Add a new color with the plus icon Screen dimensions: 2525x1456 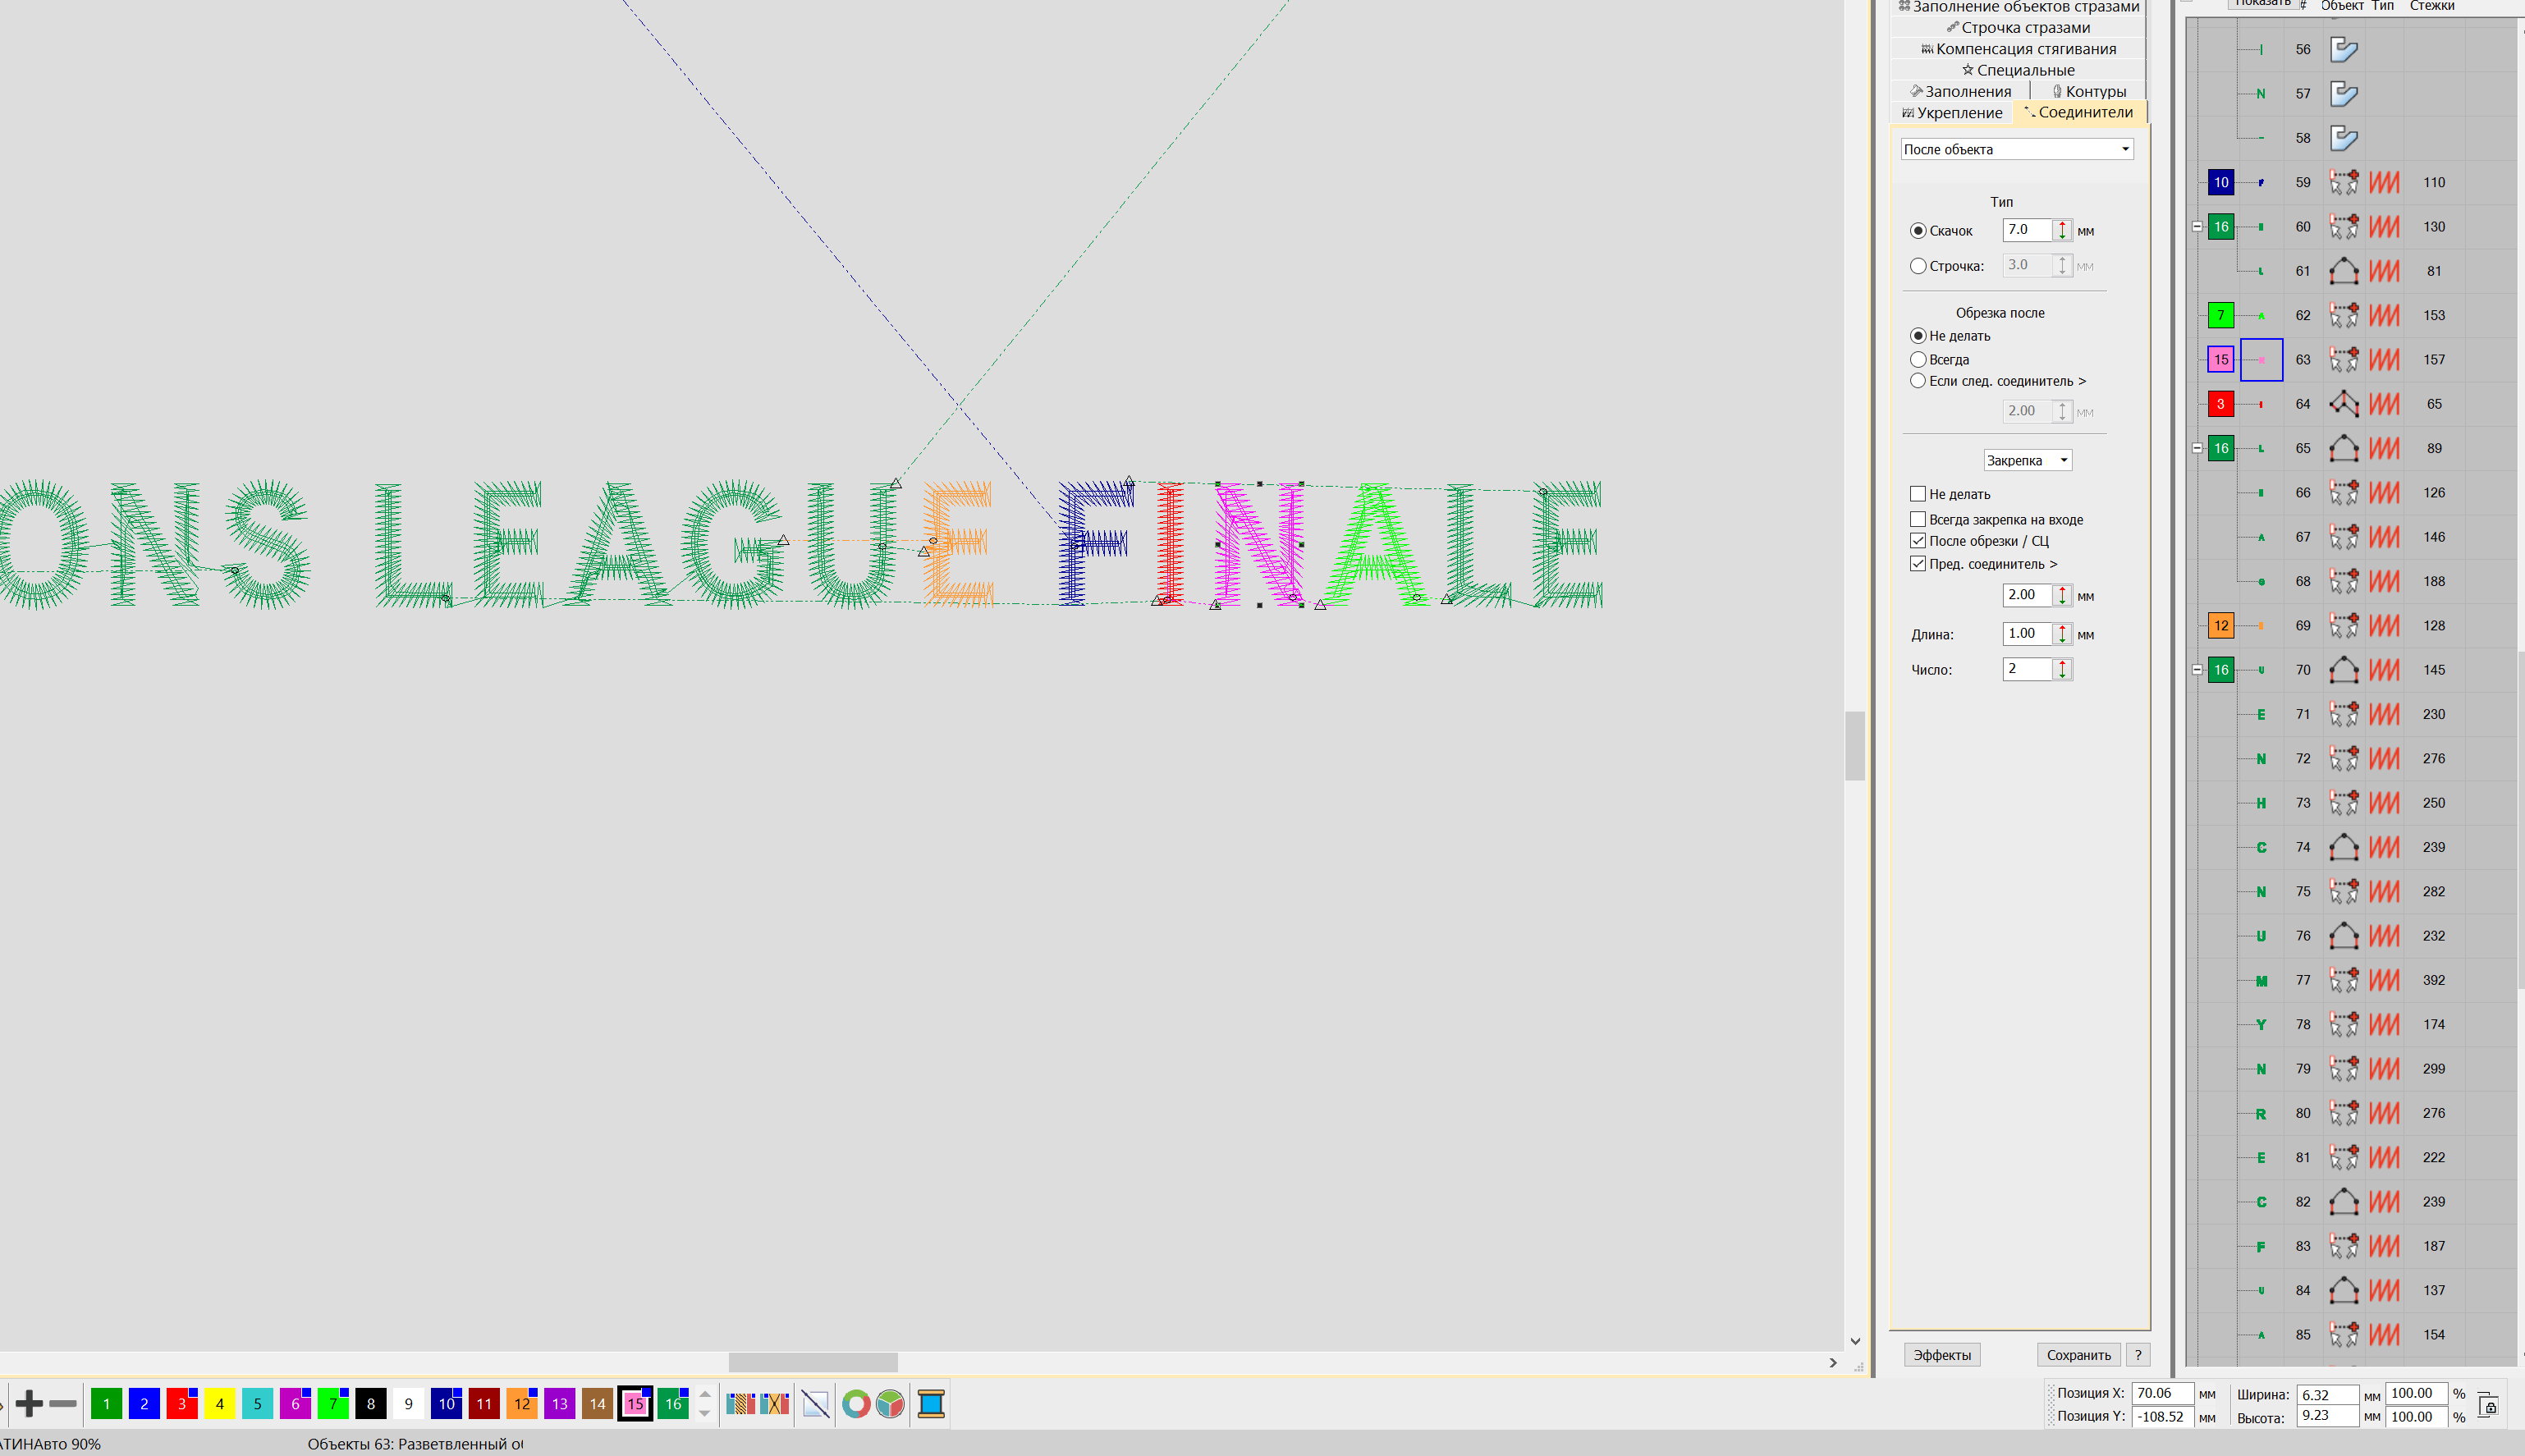29,1404
